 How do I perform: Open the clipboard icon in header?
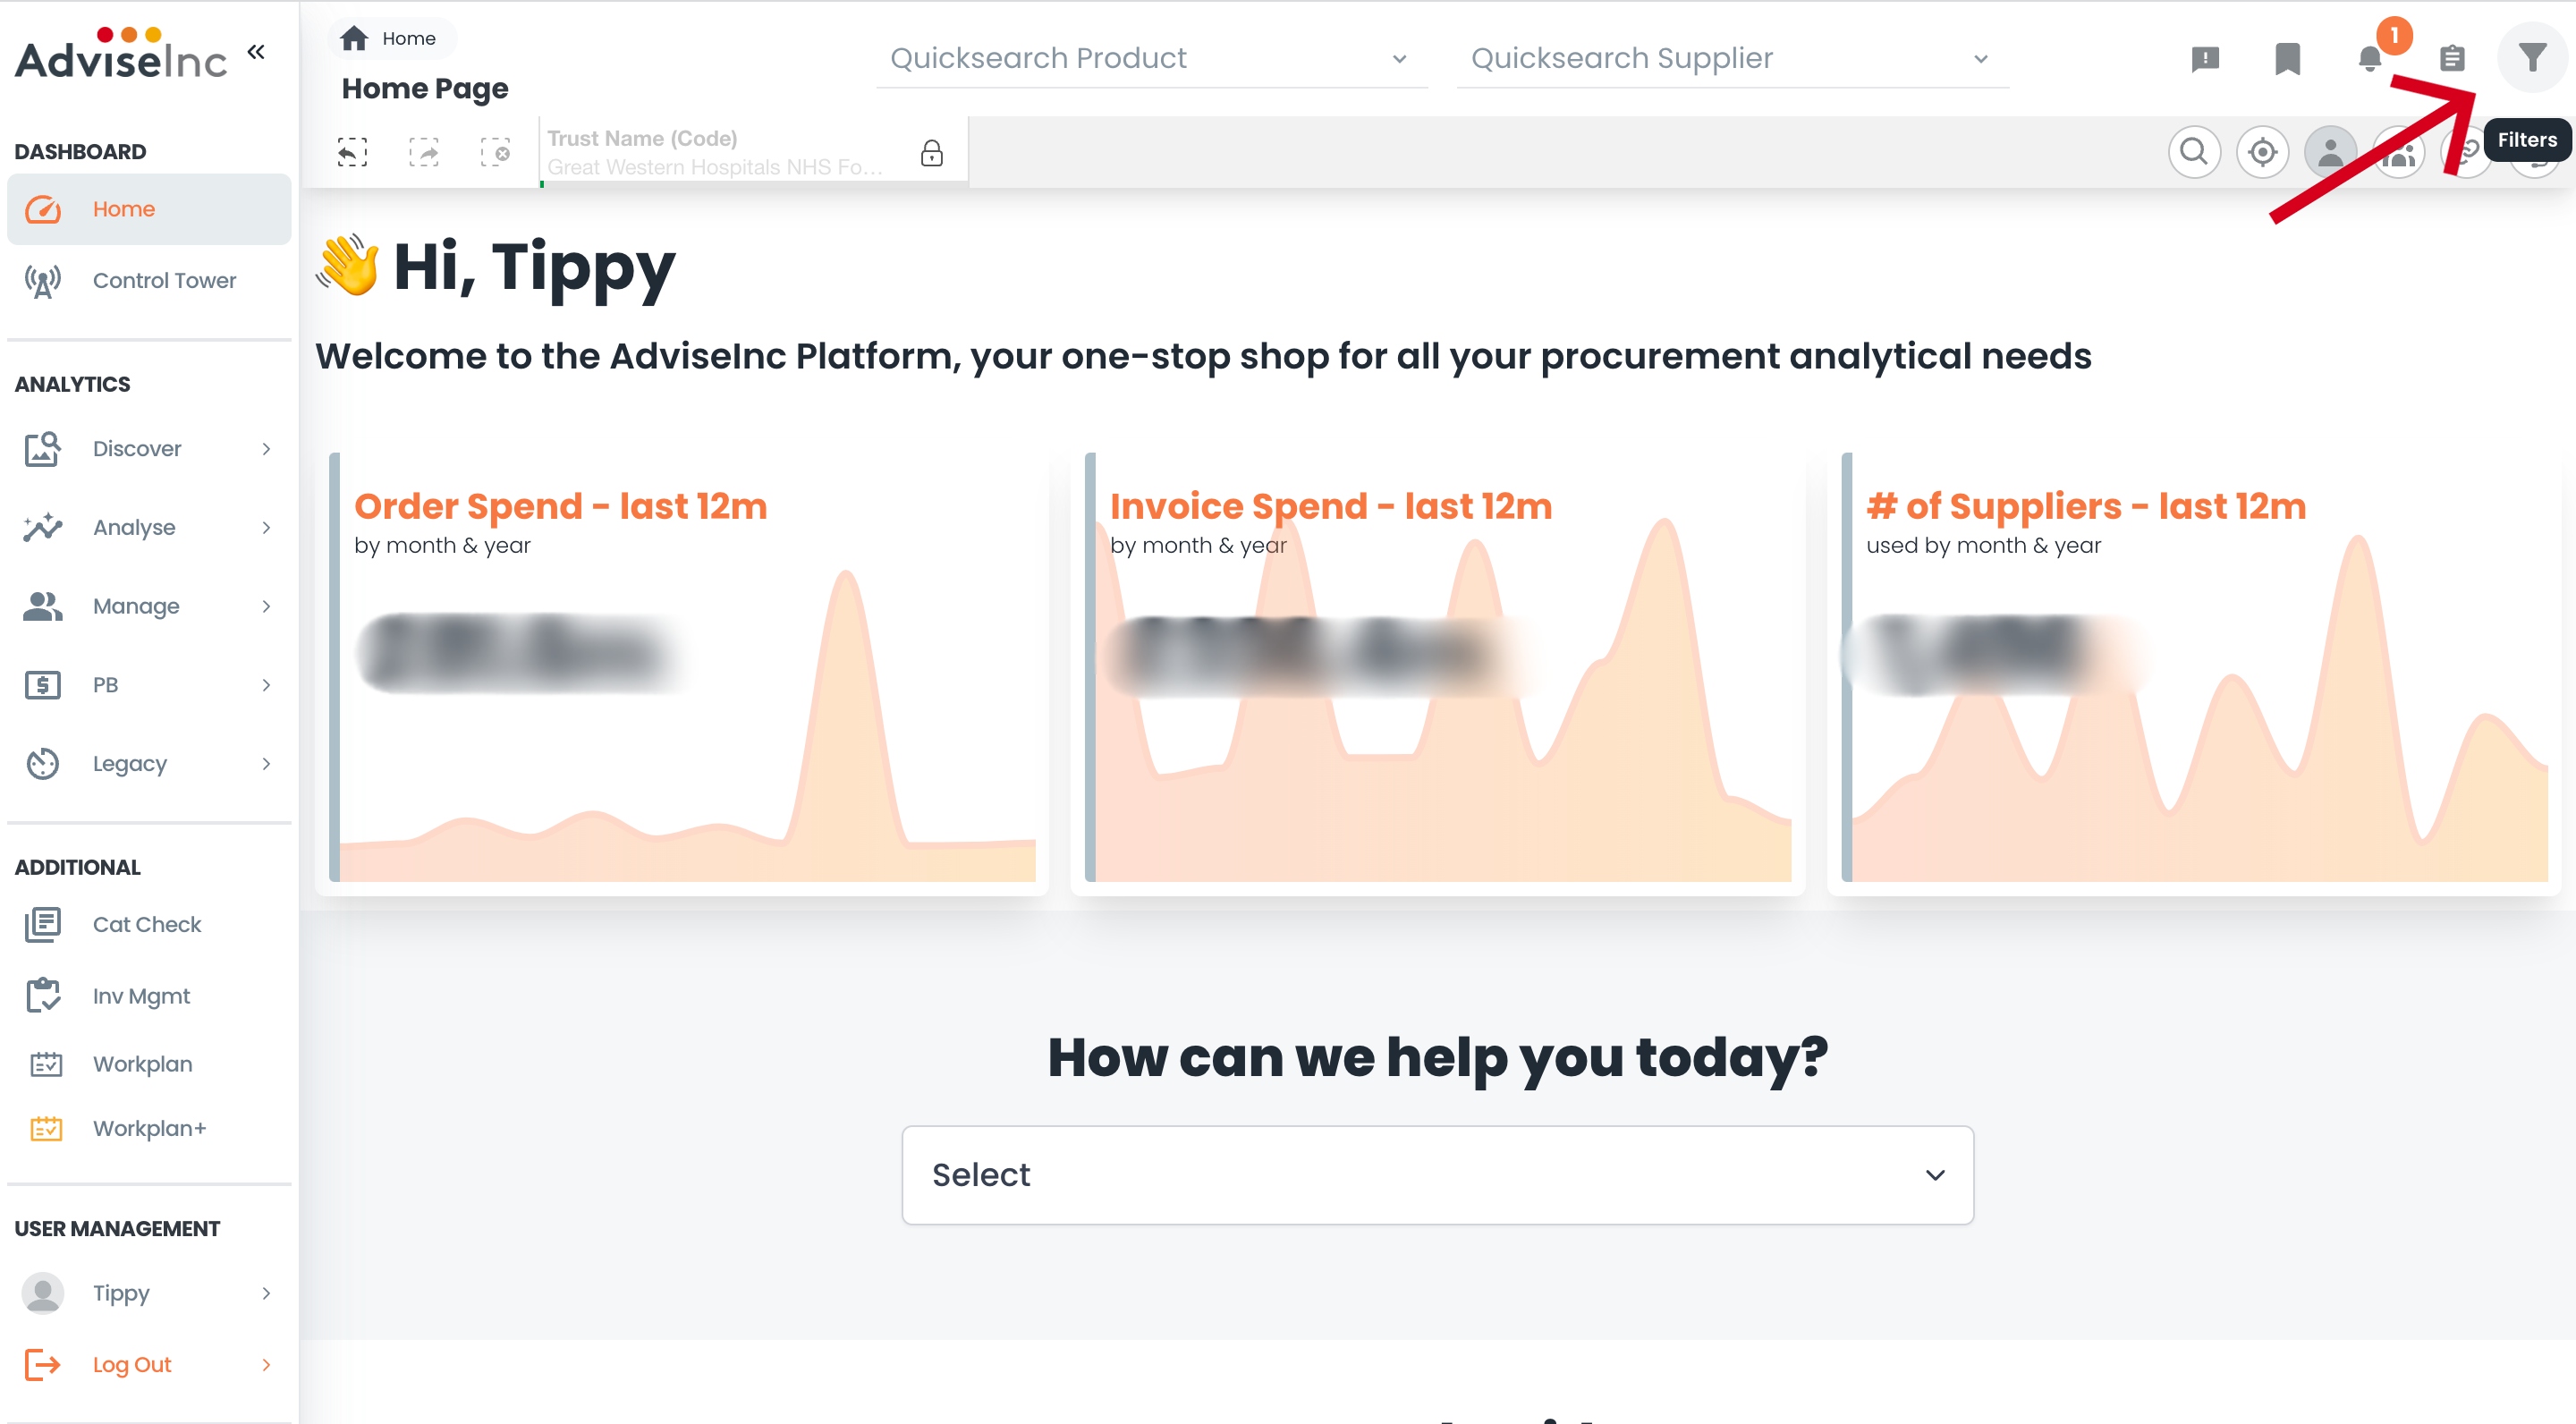pos(2452,59)
